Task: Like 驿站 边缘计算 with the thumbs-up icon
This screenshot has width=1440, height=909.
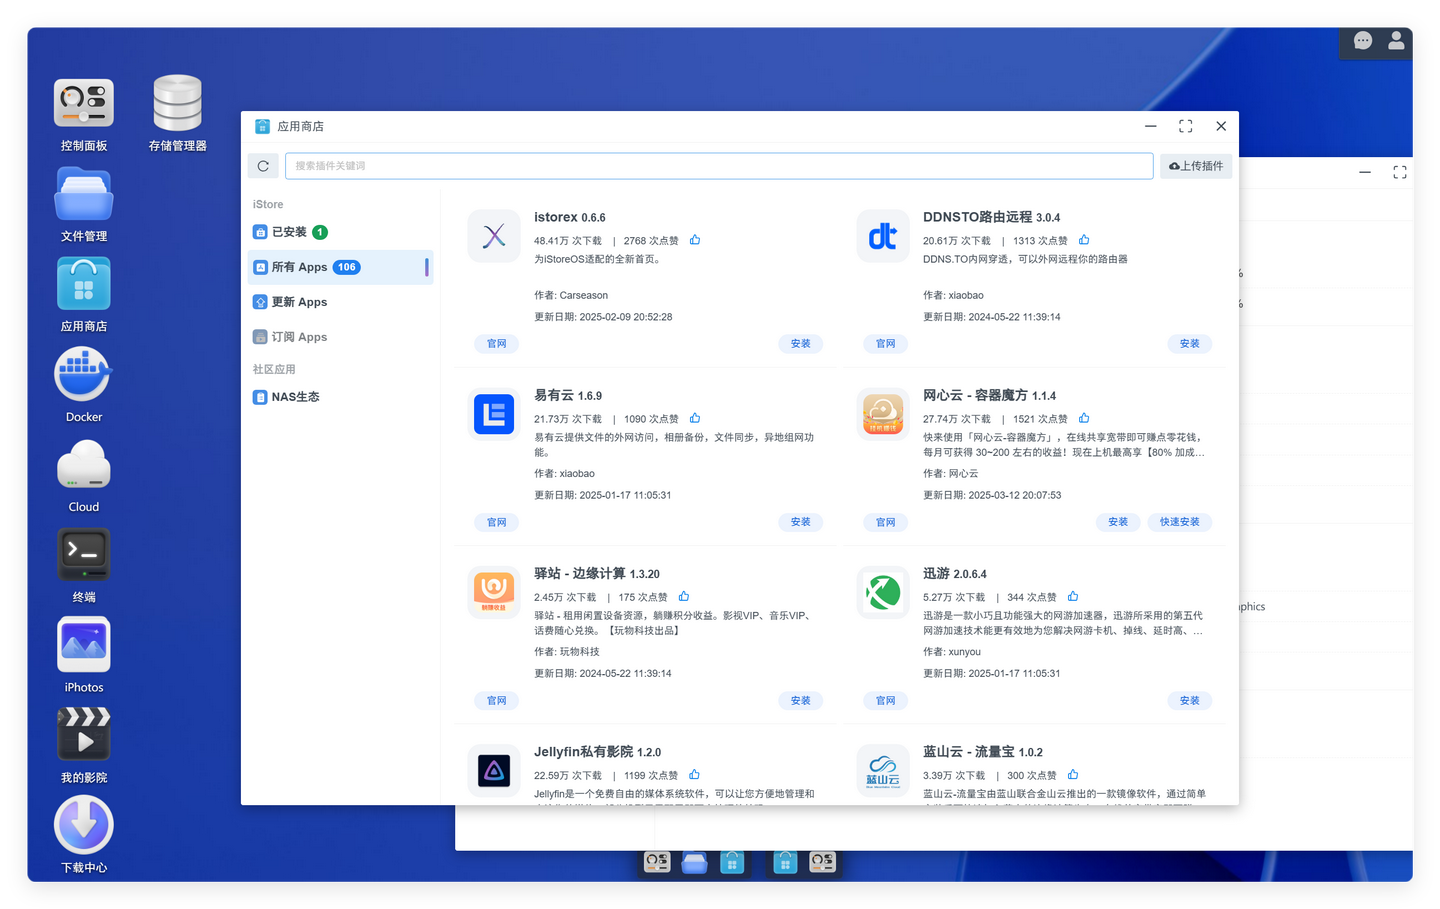Action: pyautogui.click(x=684, y=596)
